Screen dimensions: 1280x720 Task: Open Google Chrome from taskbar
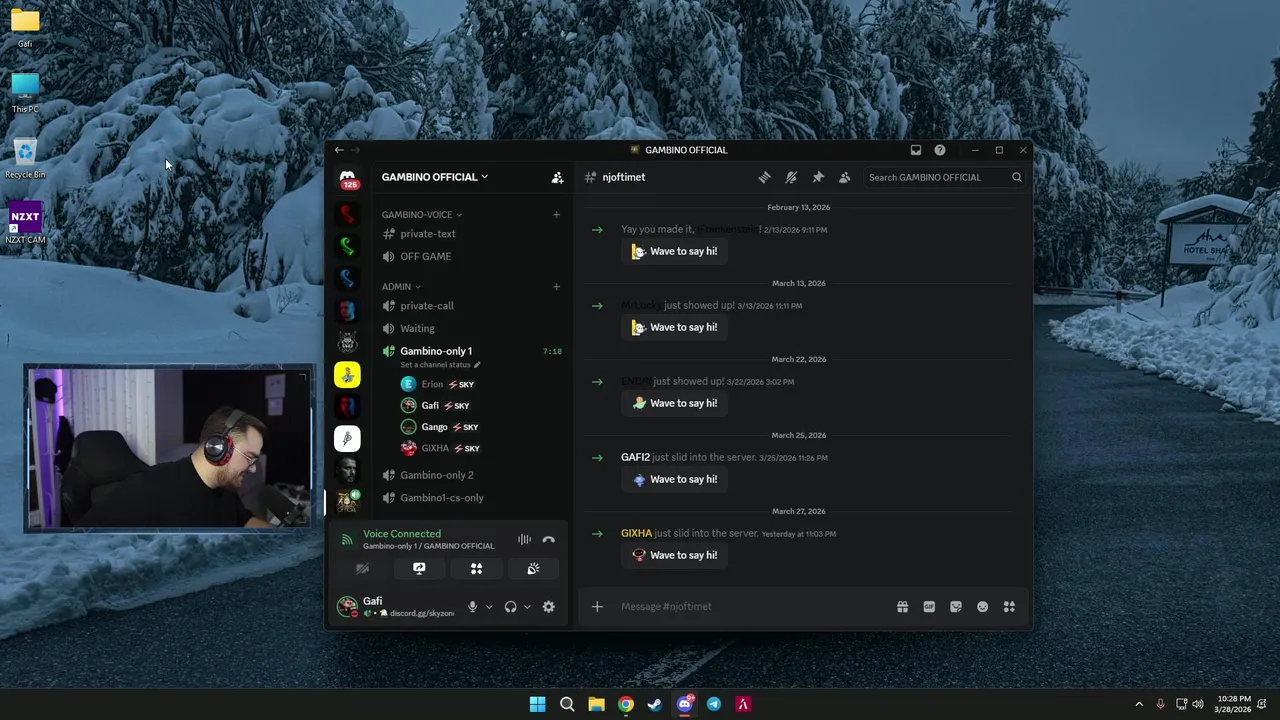[x=626, y=704]
